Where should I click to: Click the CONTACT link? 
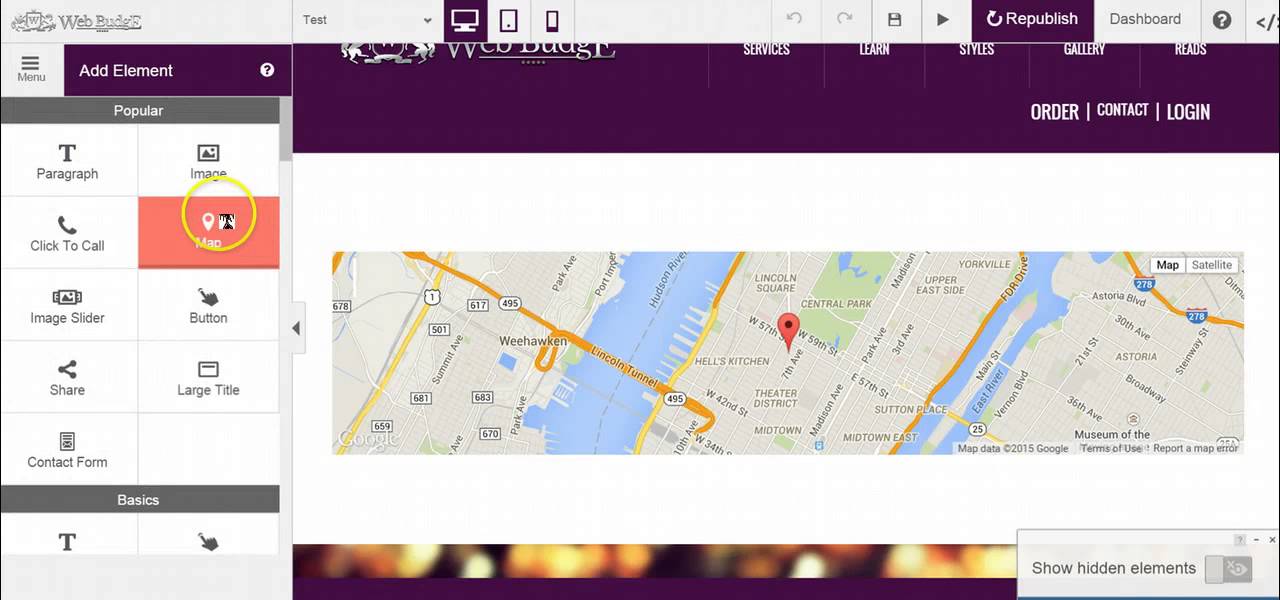1122,110
